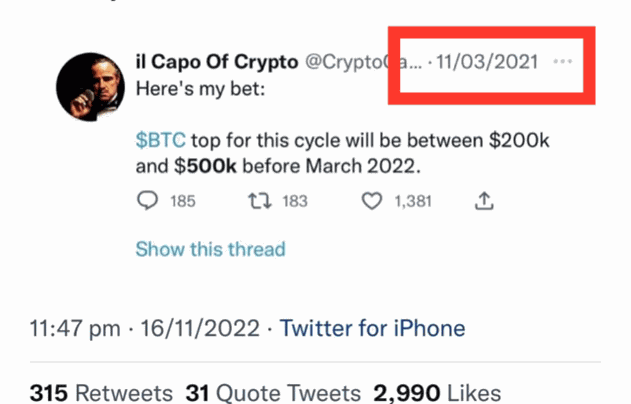631x404 pixels.
Task: Click the reply speech bubble icon
Action: pyautogui.click(x=147, y=201)
